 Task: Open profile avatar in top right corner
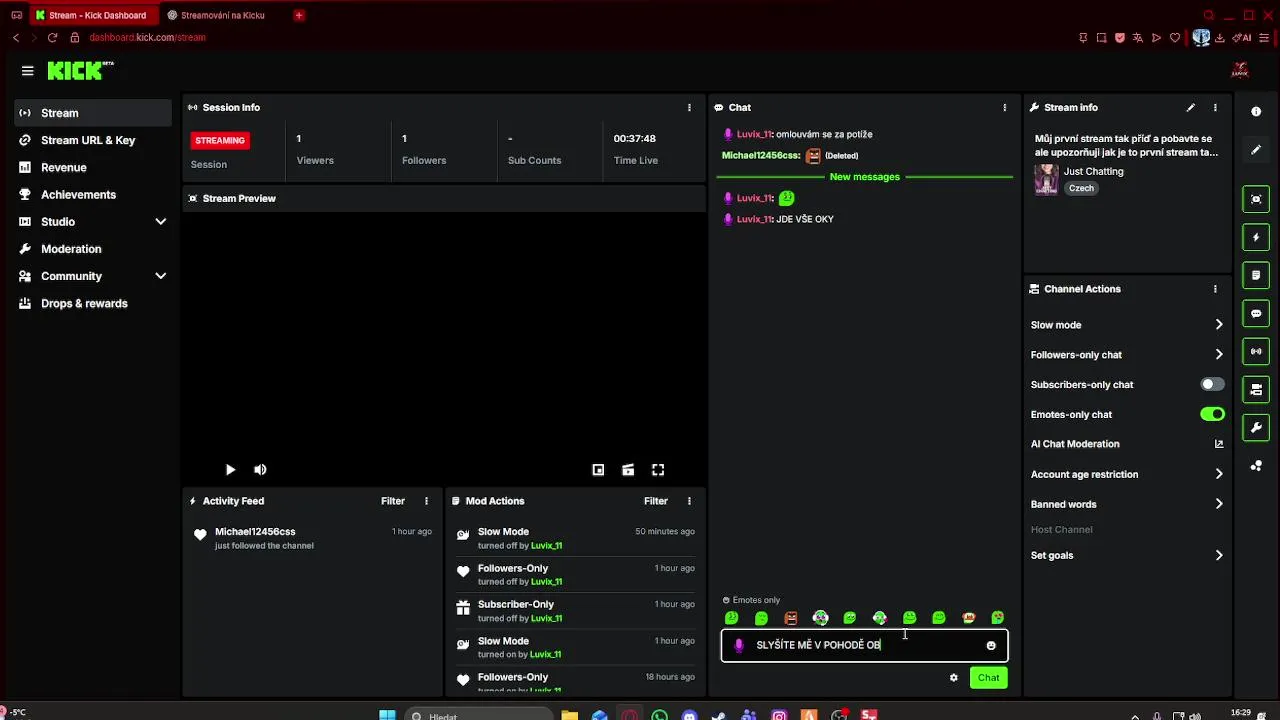click(1240, 71)
